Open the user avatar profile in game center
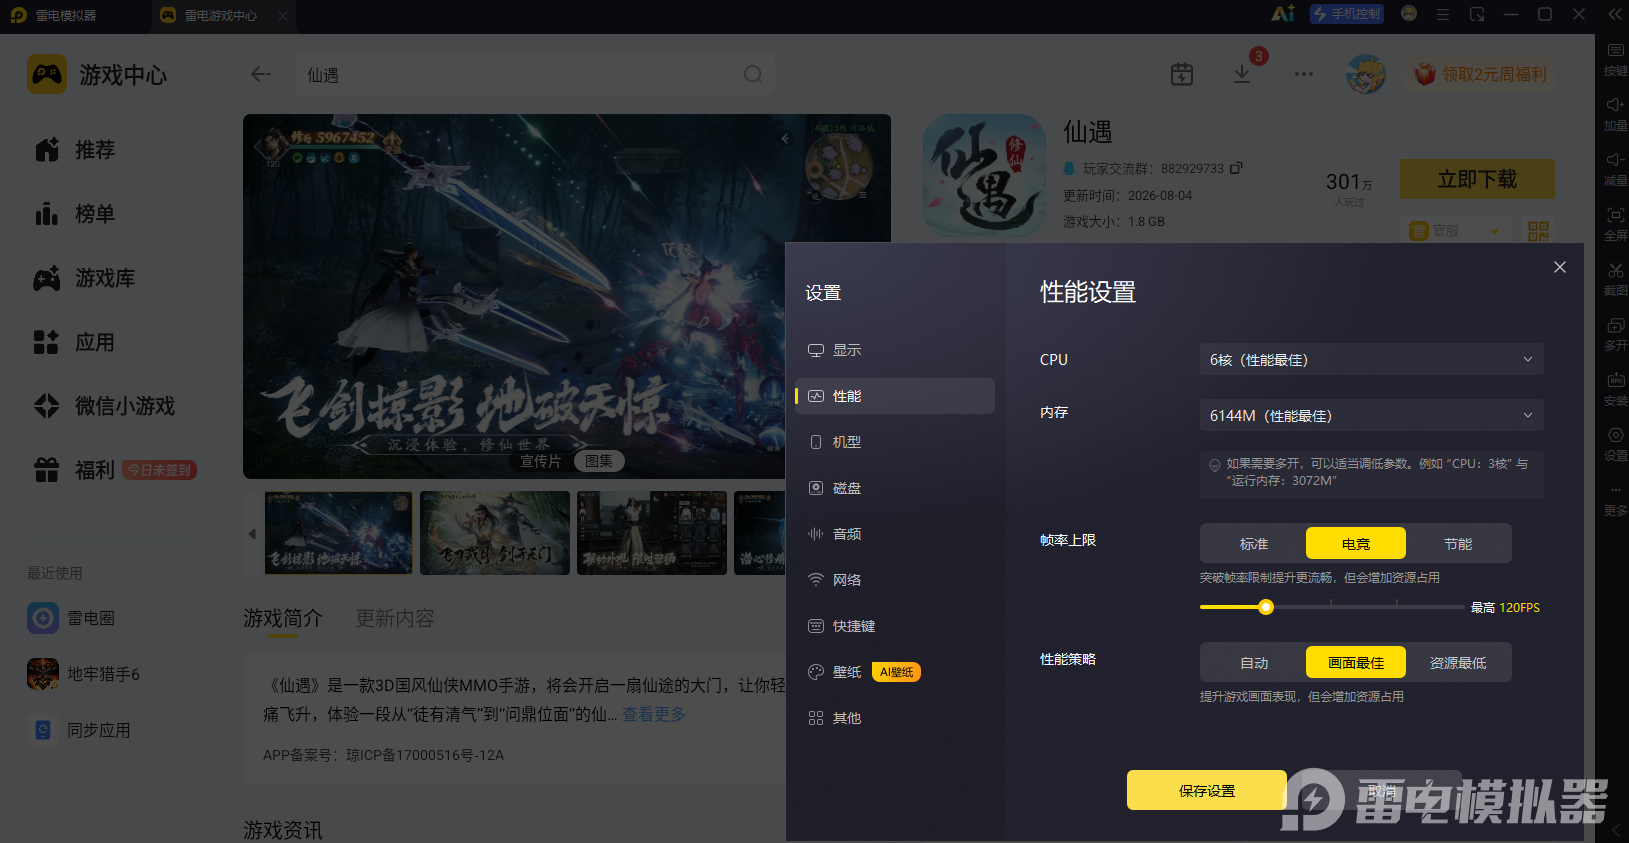Image resolution: width=1629 pixels, height=843 pixels. tap(1366, 74)
